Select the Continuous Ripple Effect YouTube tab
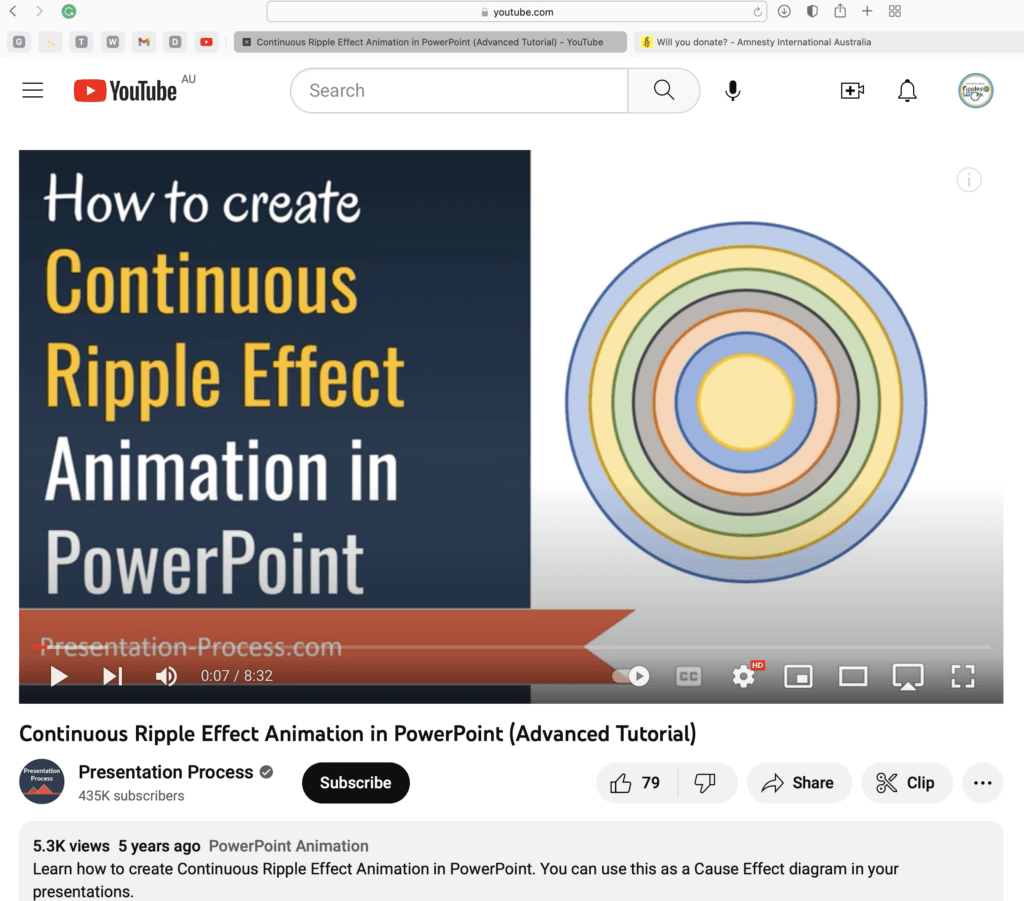 tap(430, 42)
